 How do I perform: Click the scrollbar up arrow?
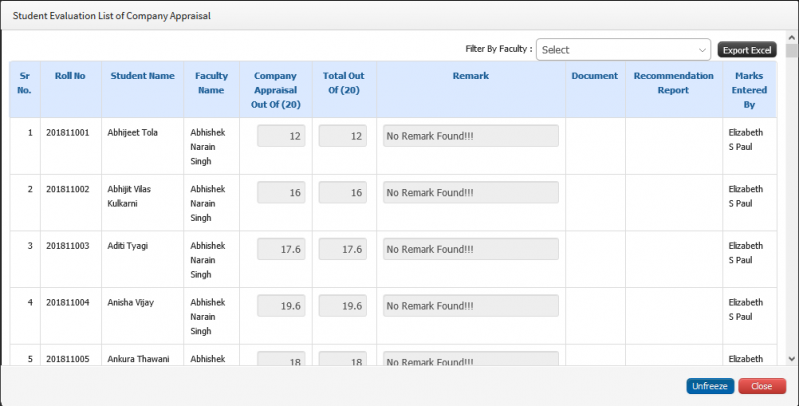pos(791,38)
